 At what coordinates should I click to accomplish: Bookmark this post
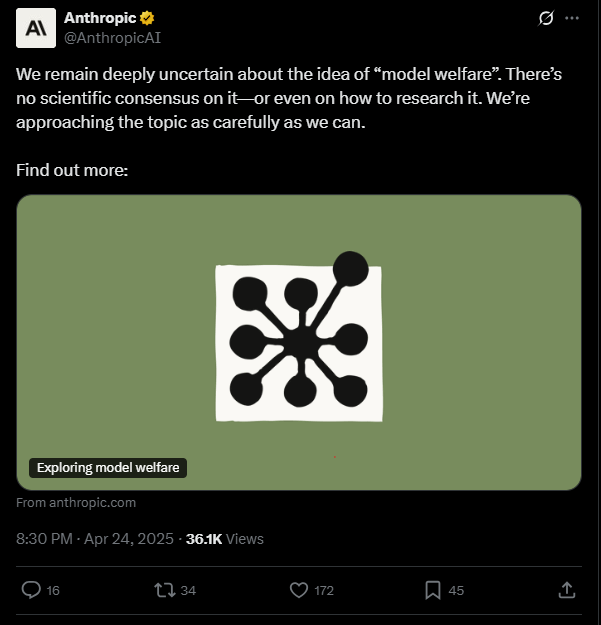(432, 590)
